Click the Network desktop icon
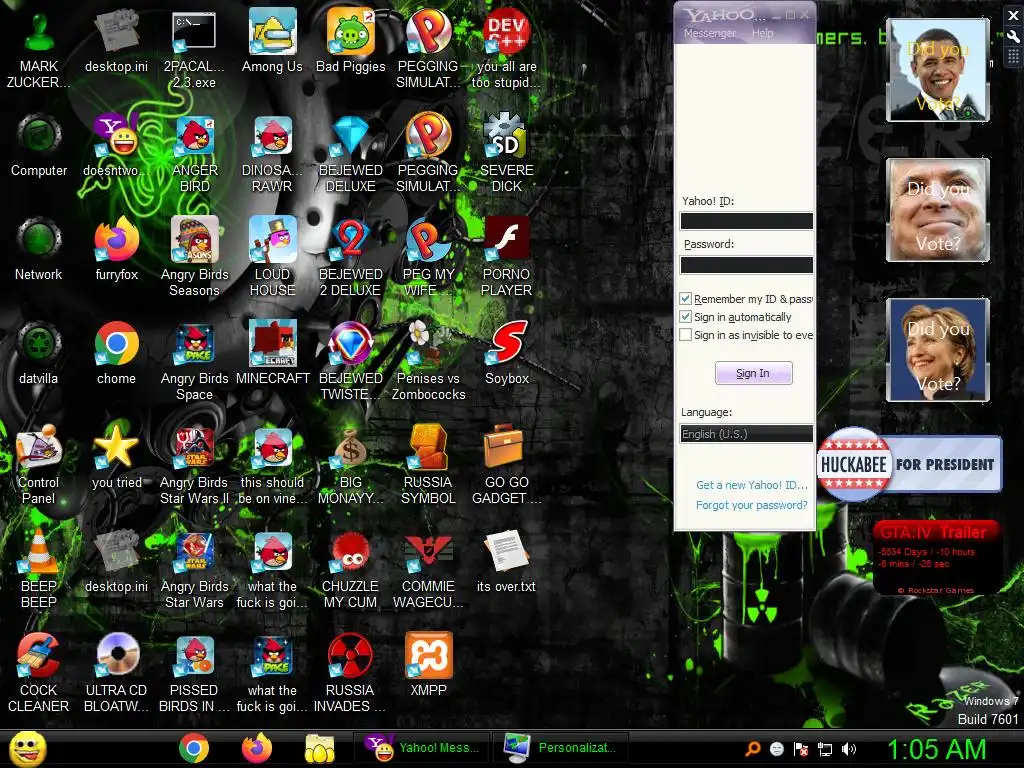 39,249
